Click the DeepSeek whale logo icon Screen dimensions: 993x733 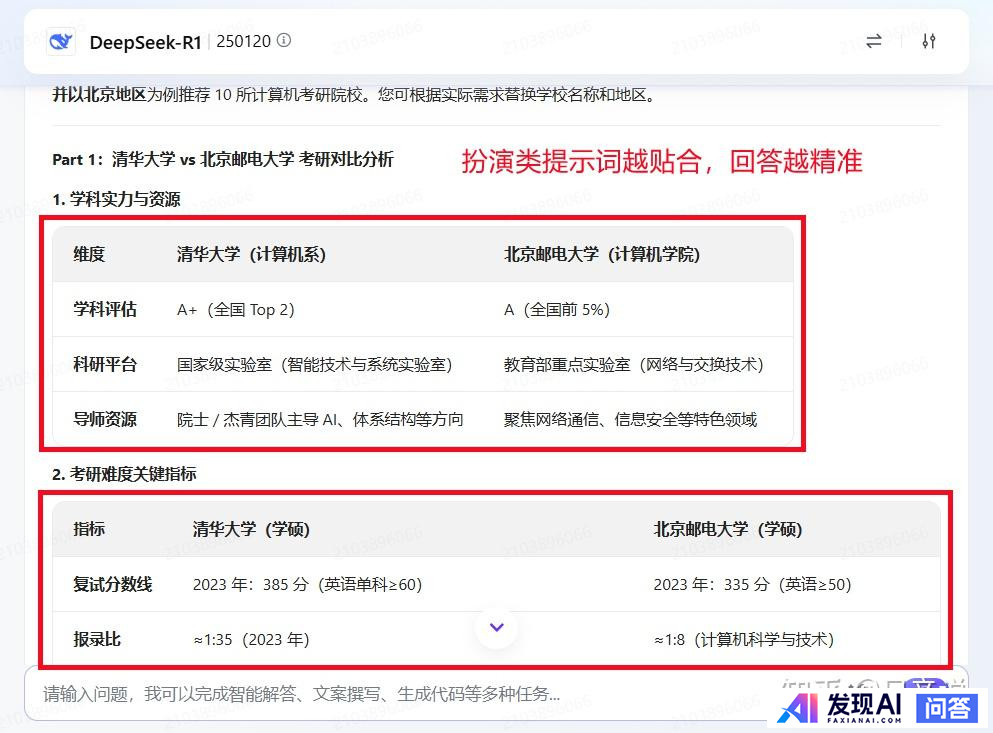coord(61,42)
